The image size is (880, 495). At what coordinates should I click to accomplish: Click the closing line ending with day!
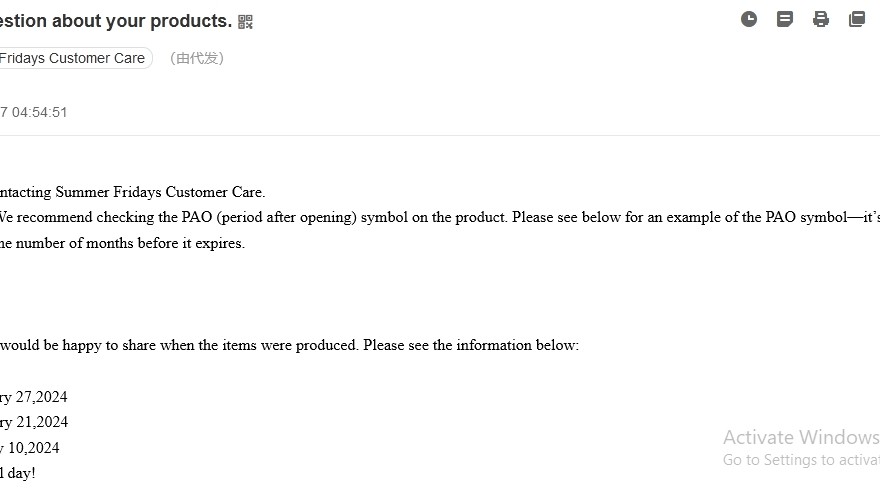click(x=18, y=473)
